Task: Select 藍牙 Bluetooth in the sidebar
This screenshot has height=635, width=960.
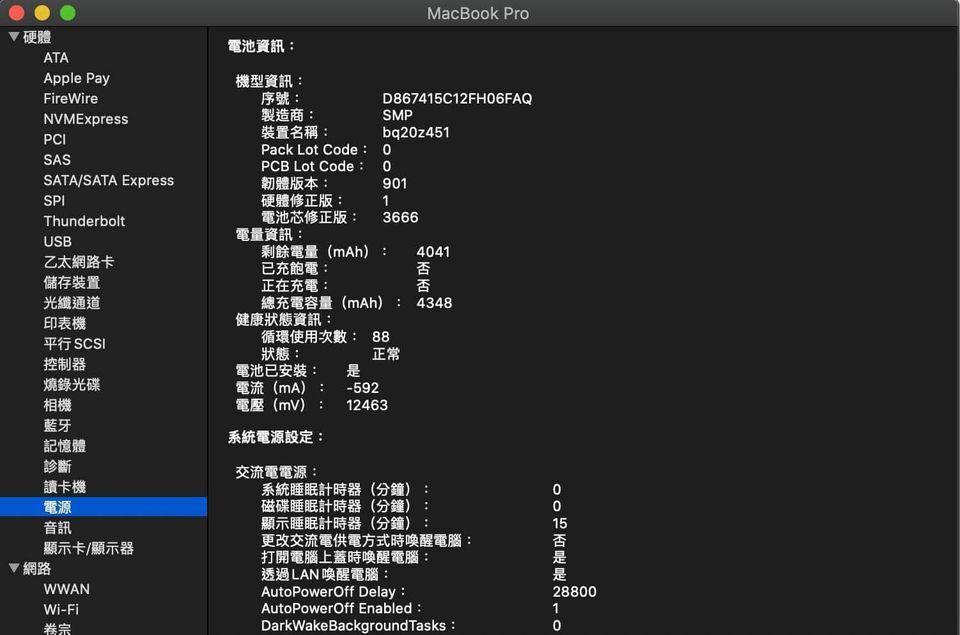Action: (58, 426)
